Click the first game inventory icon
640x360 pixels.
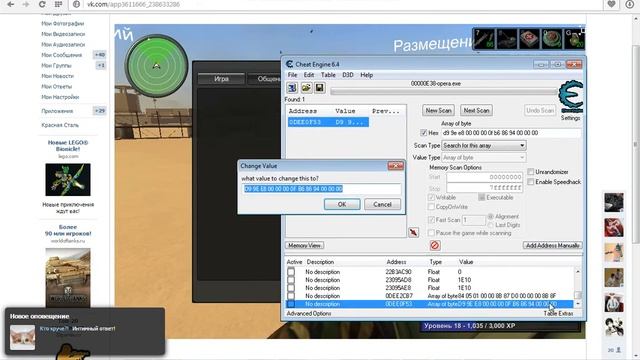(484, 39)
